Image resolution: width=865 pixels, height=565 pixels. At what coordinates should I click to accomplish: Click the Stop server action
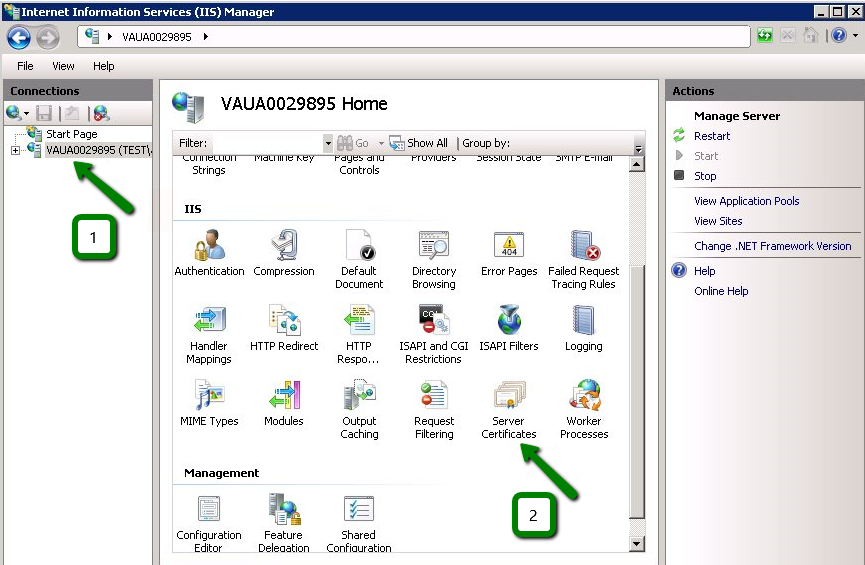pos(705,176)
